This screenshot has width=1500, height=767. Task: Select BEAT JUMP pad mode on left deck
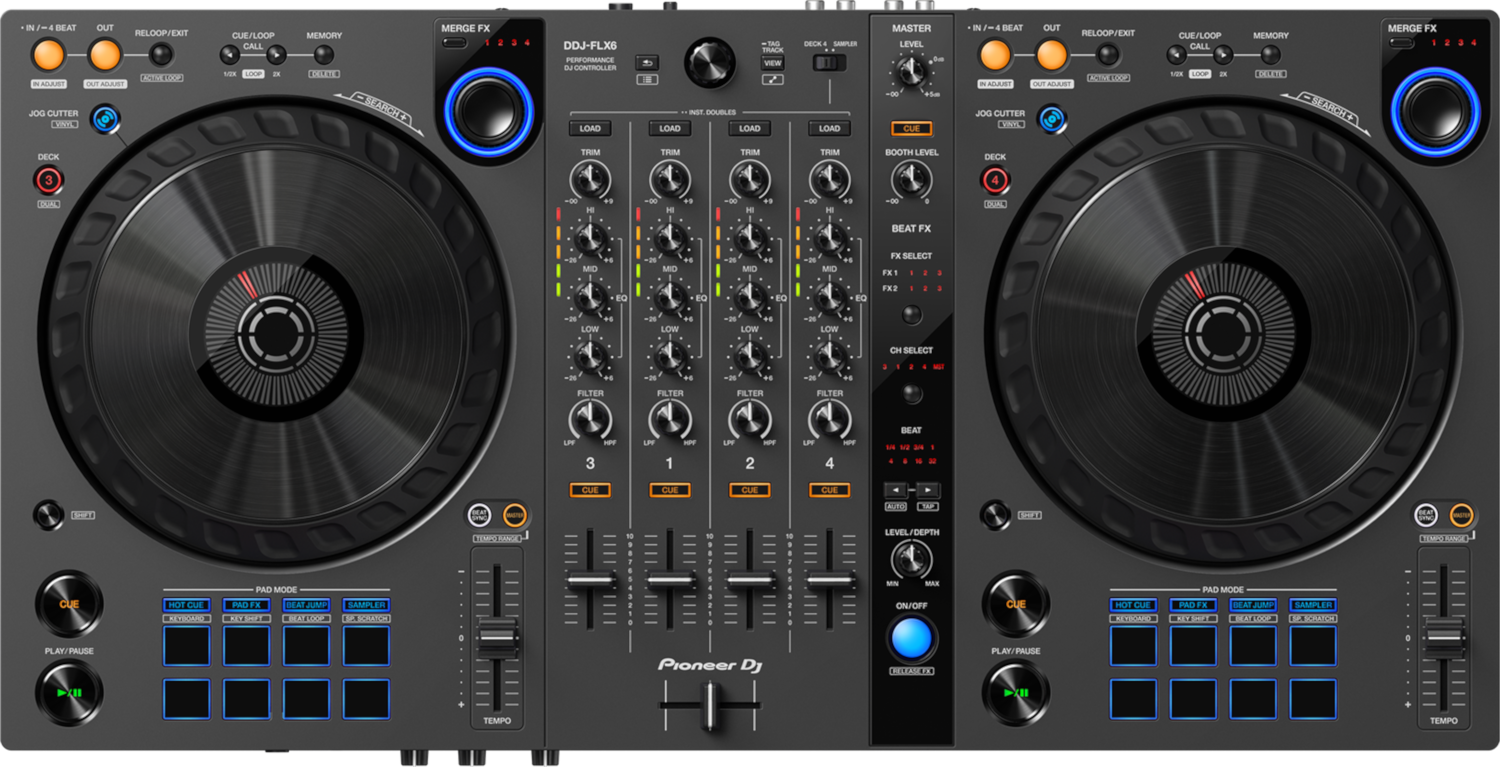306,605
